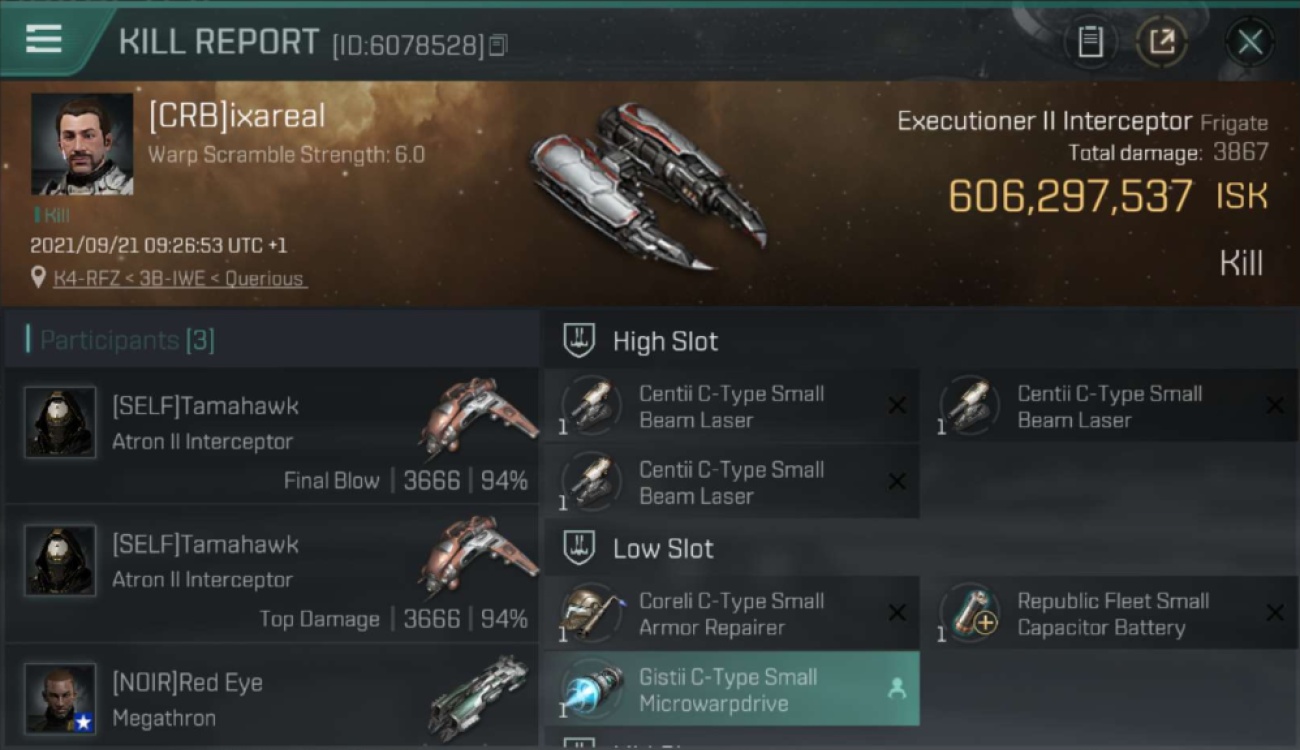The height and width of the screenshot is (750, 1300).
Task: Click the person icon on the Microwarpdrive row
Action: pos(897,688)
